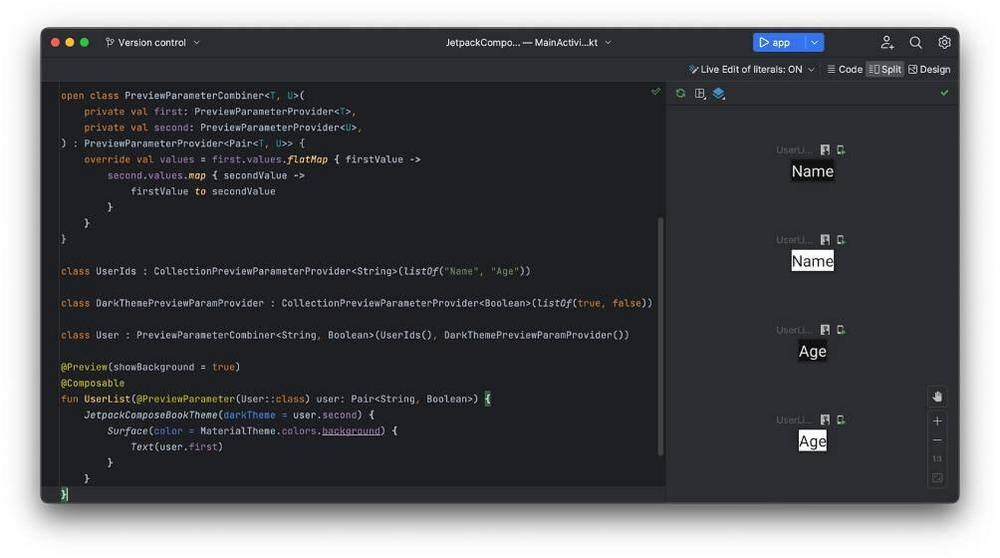
Task: Click the blue layers icon in preview toolbar
Action: [718, 93]
